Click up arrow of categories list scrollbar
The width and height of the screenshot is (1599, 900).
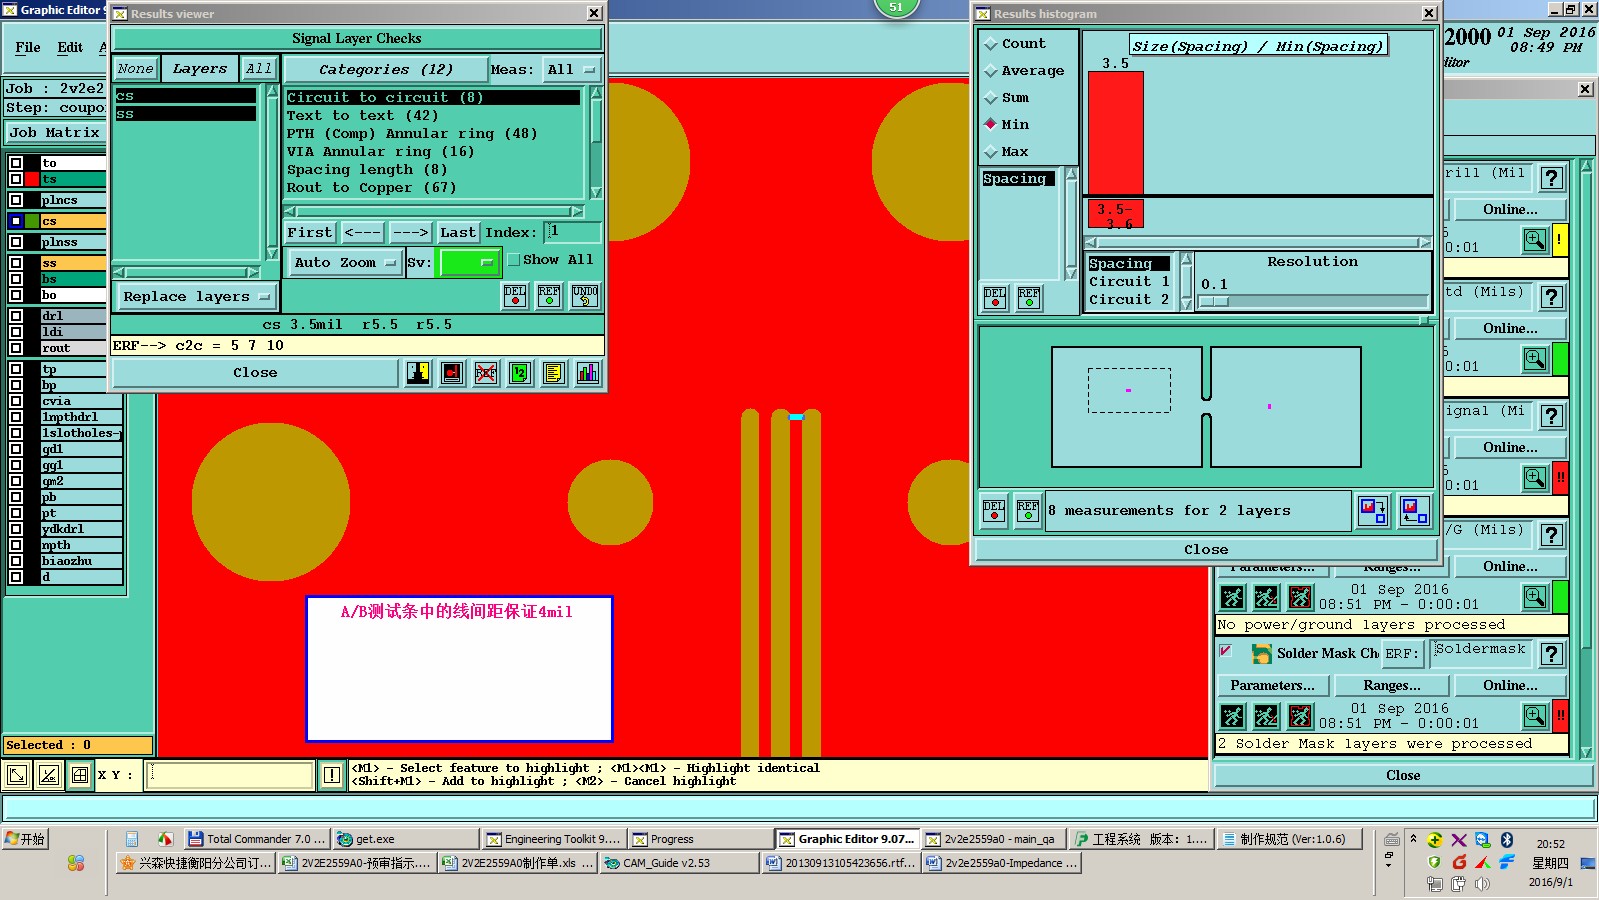596,93
